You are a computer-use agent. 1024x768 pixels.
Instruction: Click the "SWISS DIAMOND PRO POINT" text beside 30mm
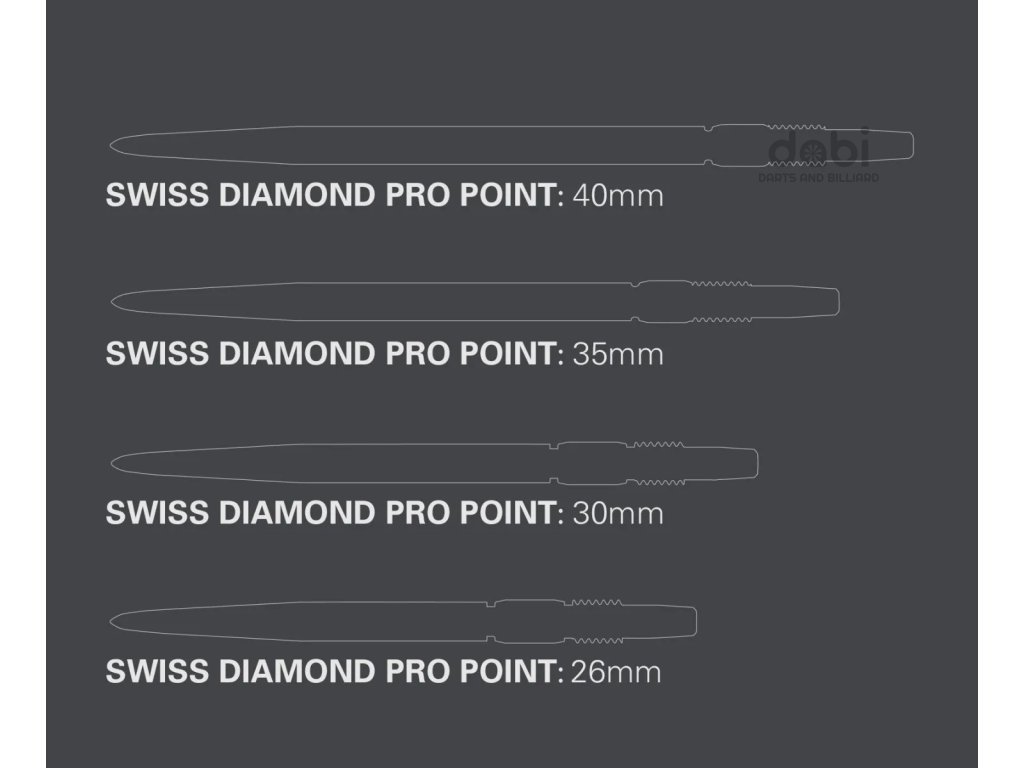point(330,512)
